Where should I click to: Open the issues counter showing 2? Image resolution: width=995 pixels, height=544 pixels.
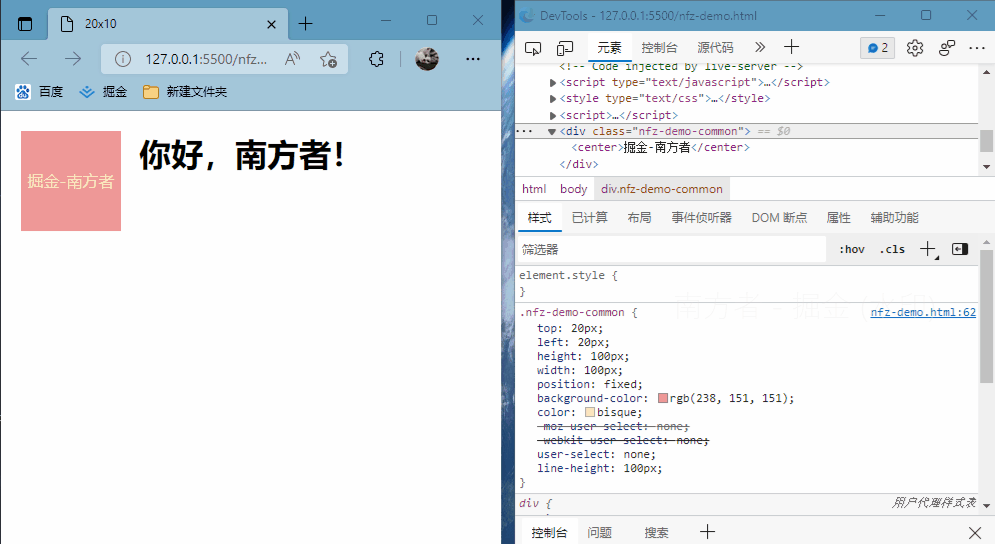pos(878,48)
